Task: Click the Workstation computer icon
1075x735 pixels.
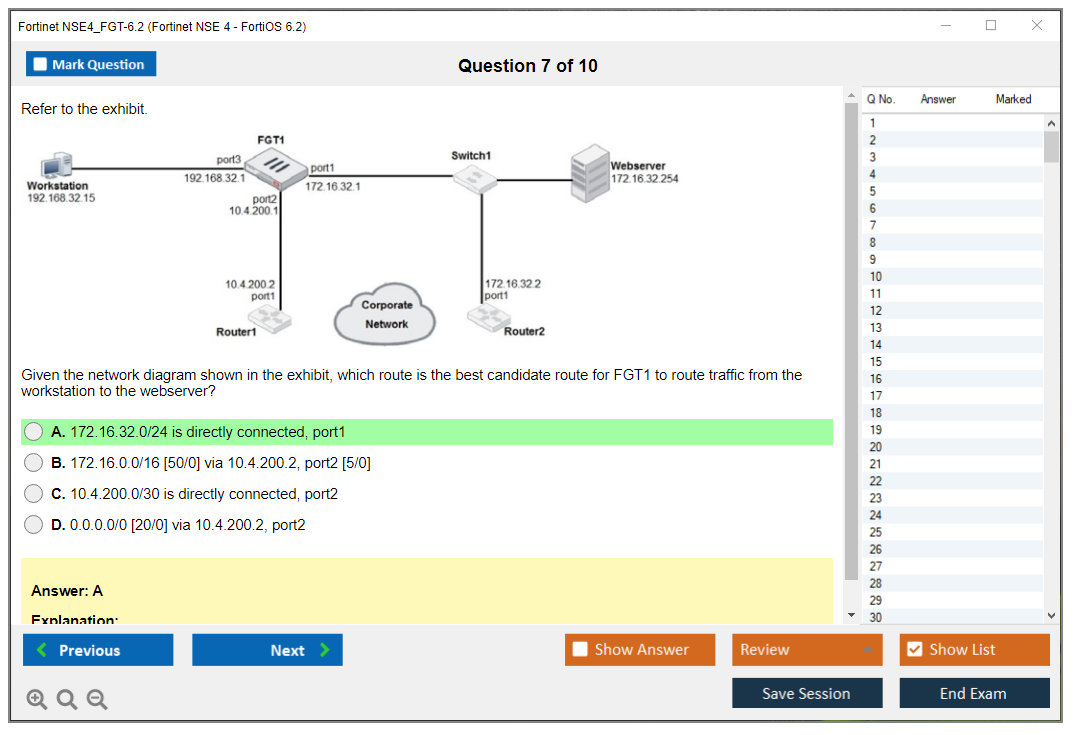Action: [x=56, y=166]
